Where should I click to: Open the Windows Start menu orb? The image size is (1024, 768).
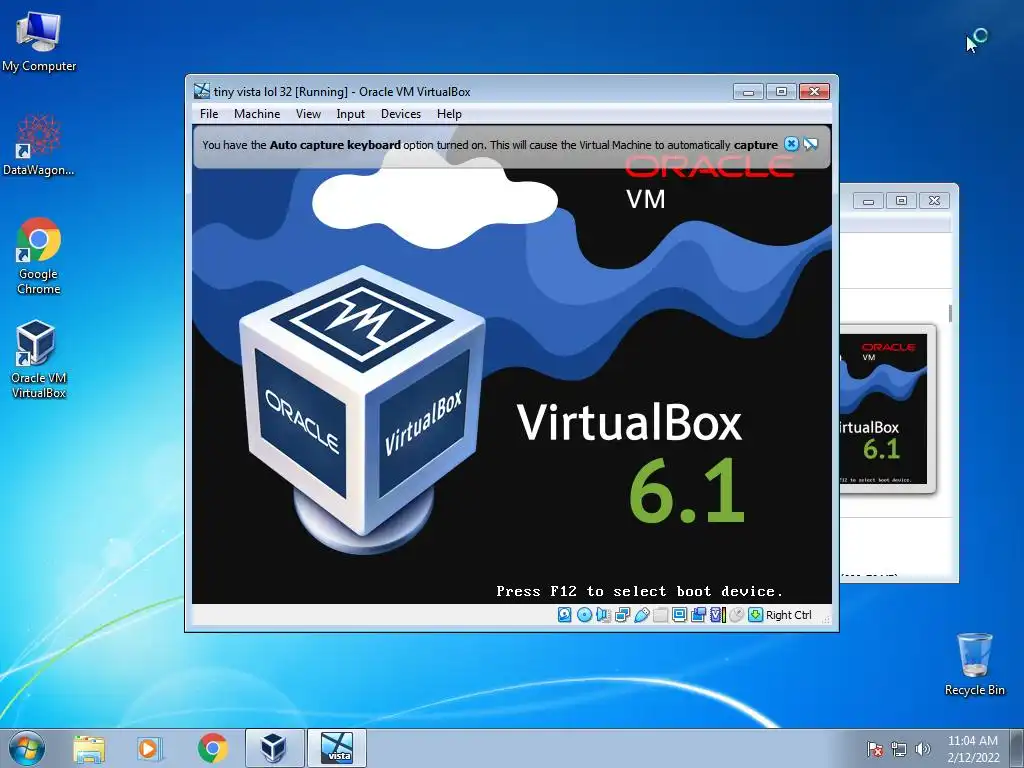[x=27, y=748]
